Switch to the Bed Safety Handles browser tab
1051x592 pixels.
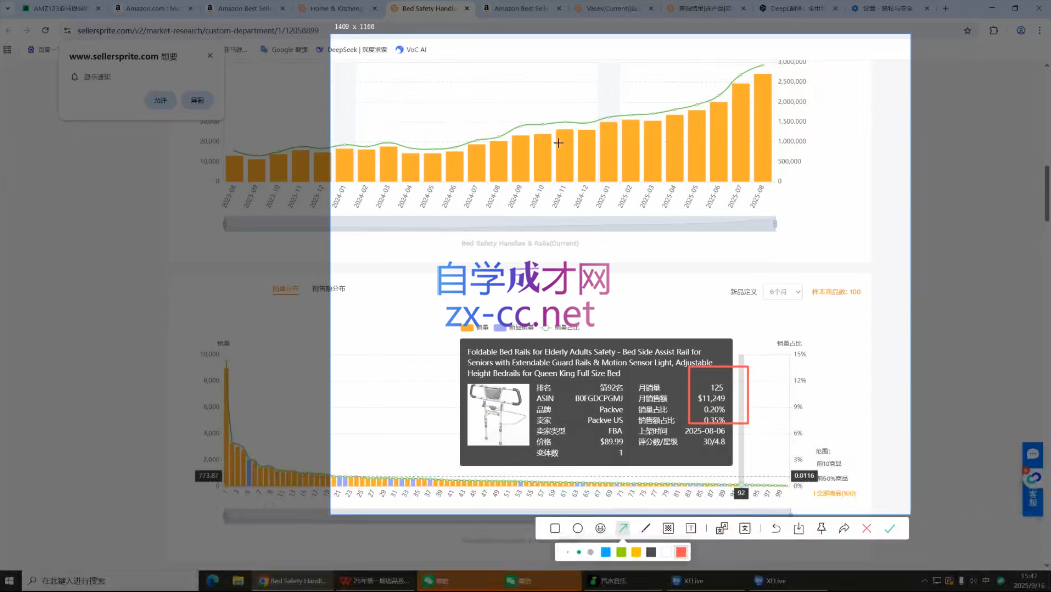point(429,8)
